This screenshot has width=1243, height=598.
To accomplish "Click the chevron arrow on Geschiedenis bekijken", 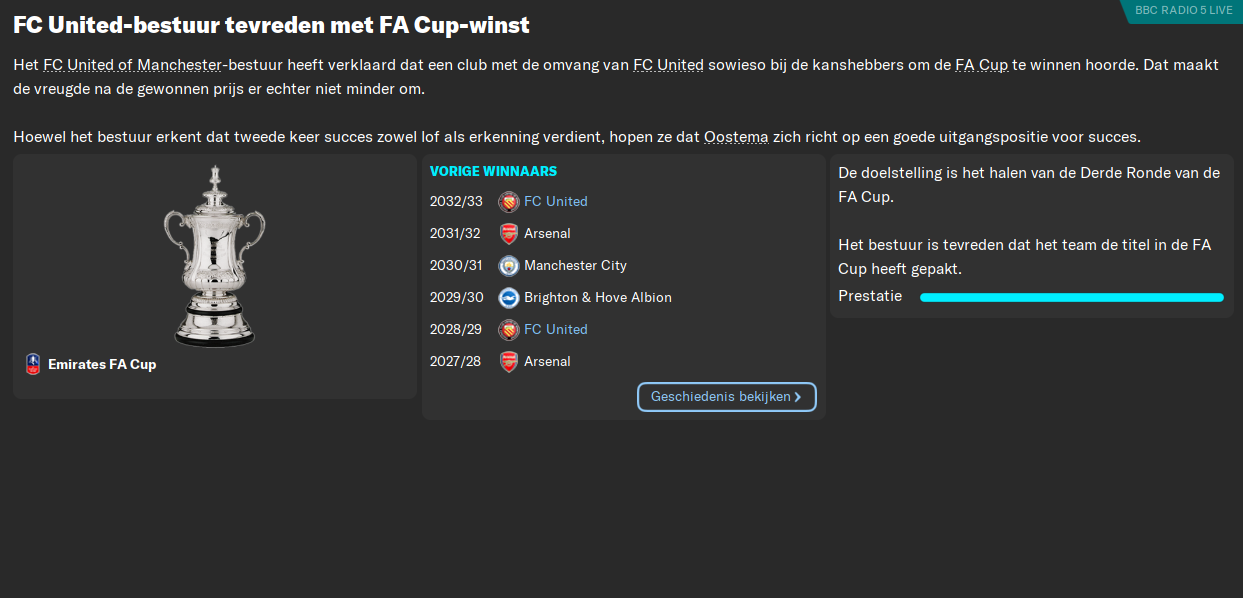I will click(x=798, y=397).
